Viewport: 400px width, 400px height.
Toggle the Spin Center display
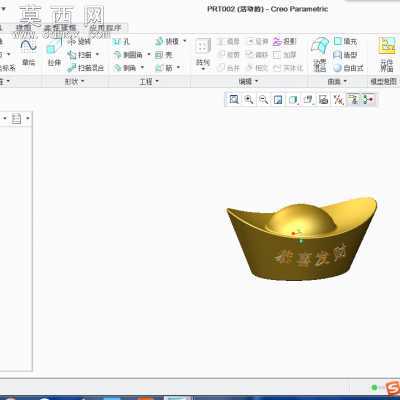click(x=368, y=99)
